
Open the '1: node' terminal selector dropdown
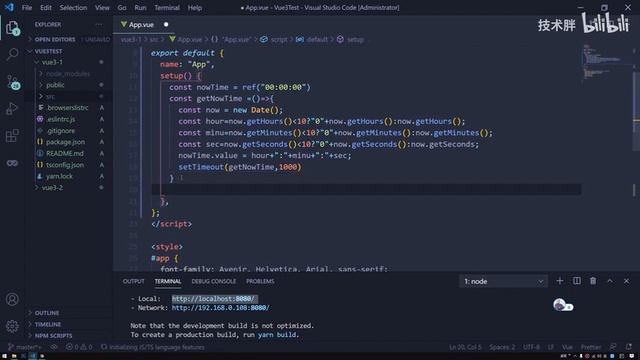(x=503, y=281)
